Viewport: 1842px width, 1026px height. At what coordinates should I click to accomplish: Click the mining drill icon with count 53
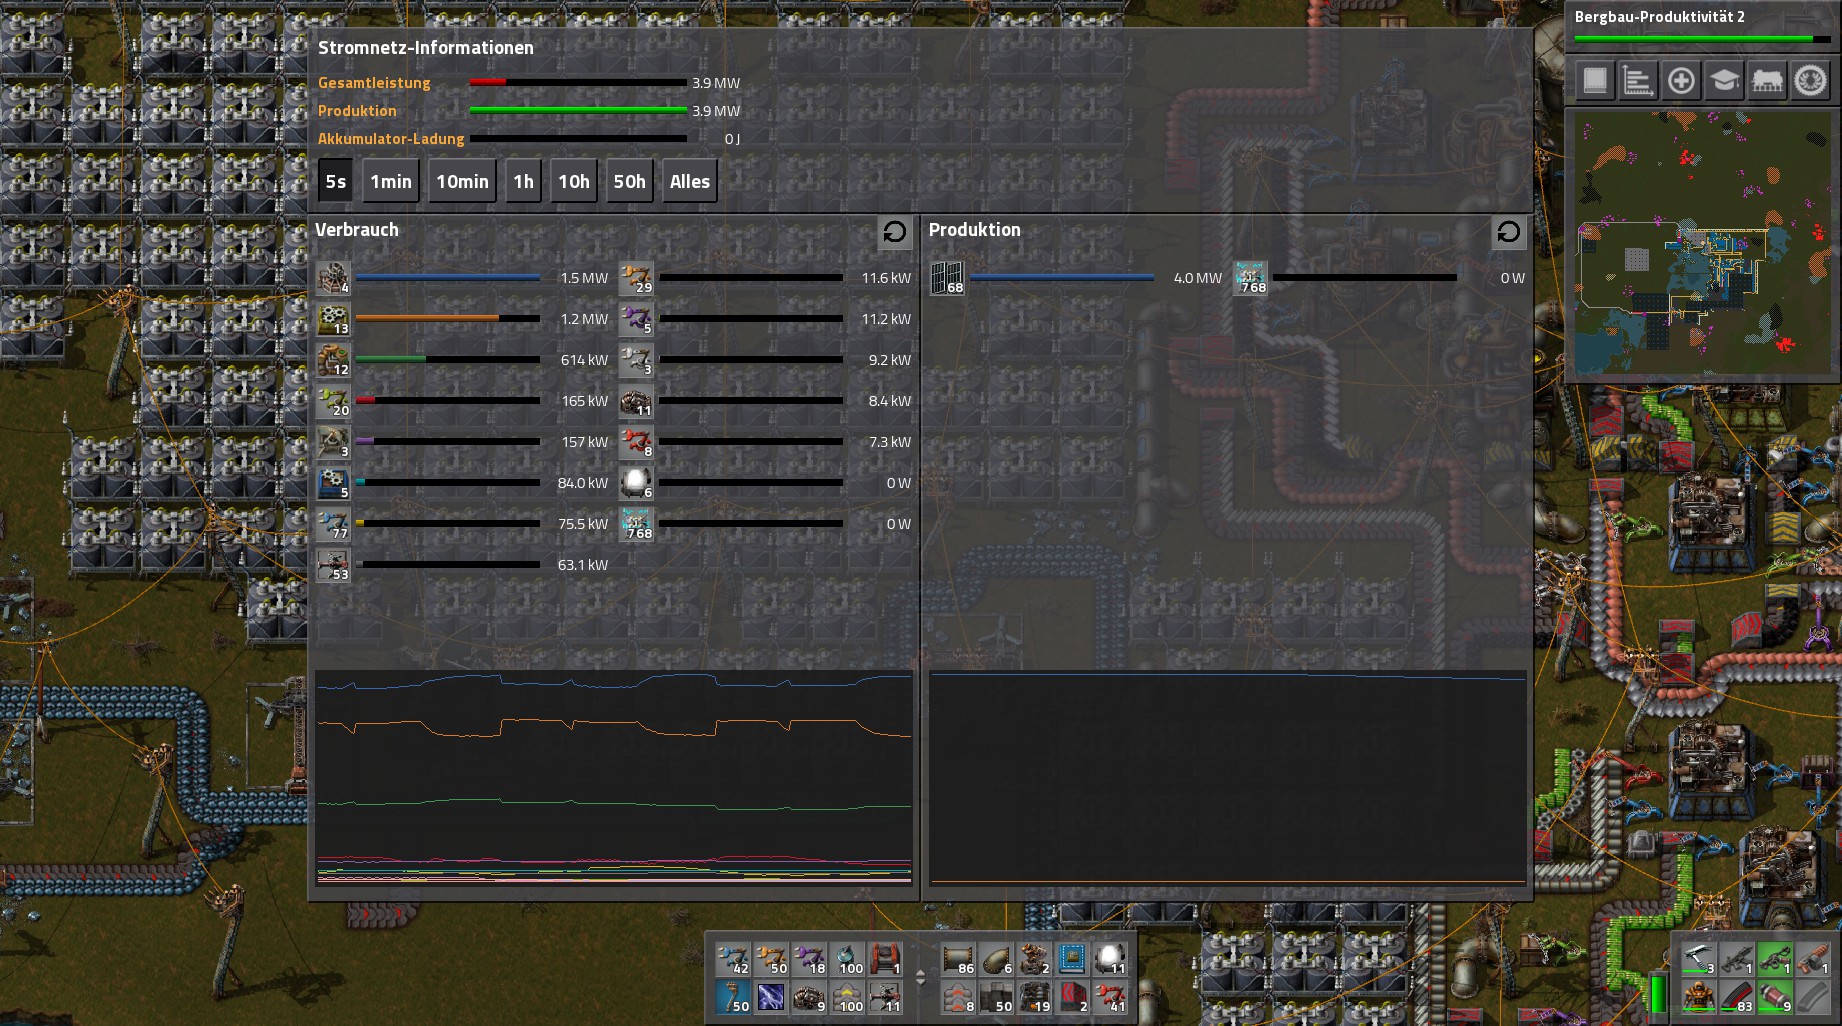(x=333, y=565)
